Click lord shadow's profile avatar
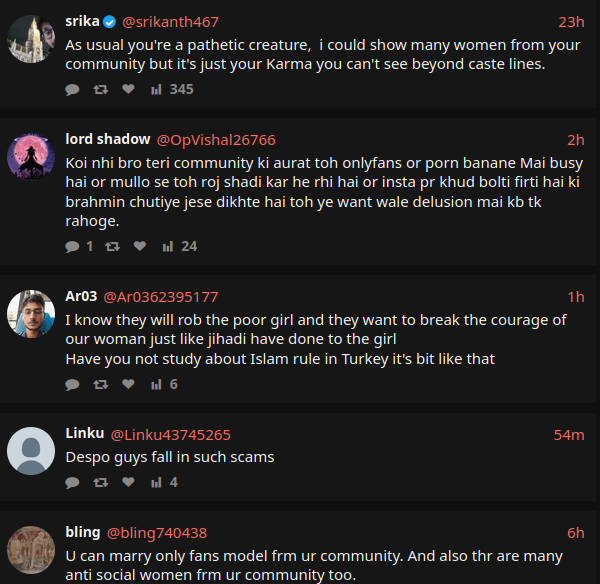The height and width of the screenshot is (584, 600). [31, 157]
